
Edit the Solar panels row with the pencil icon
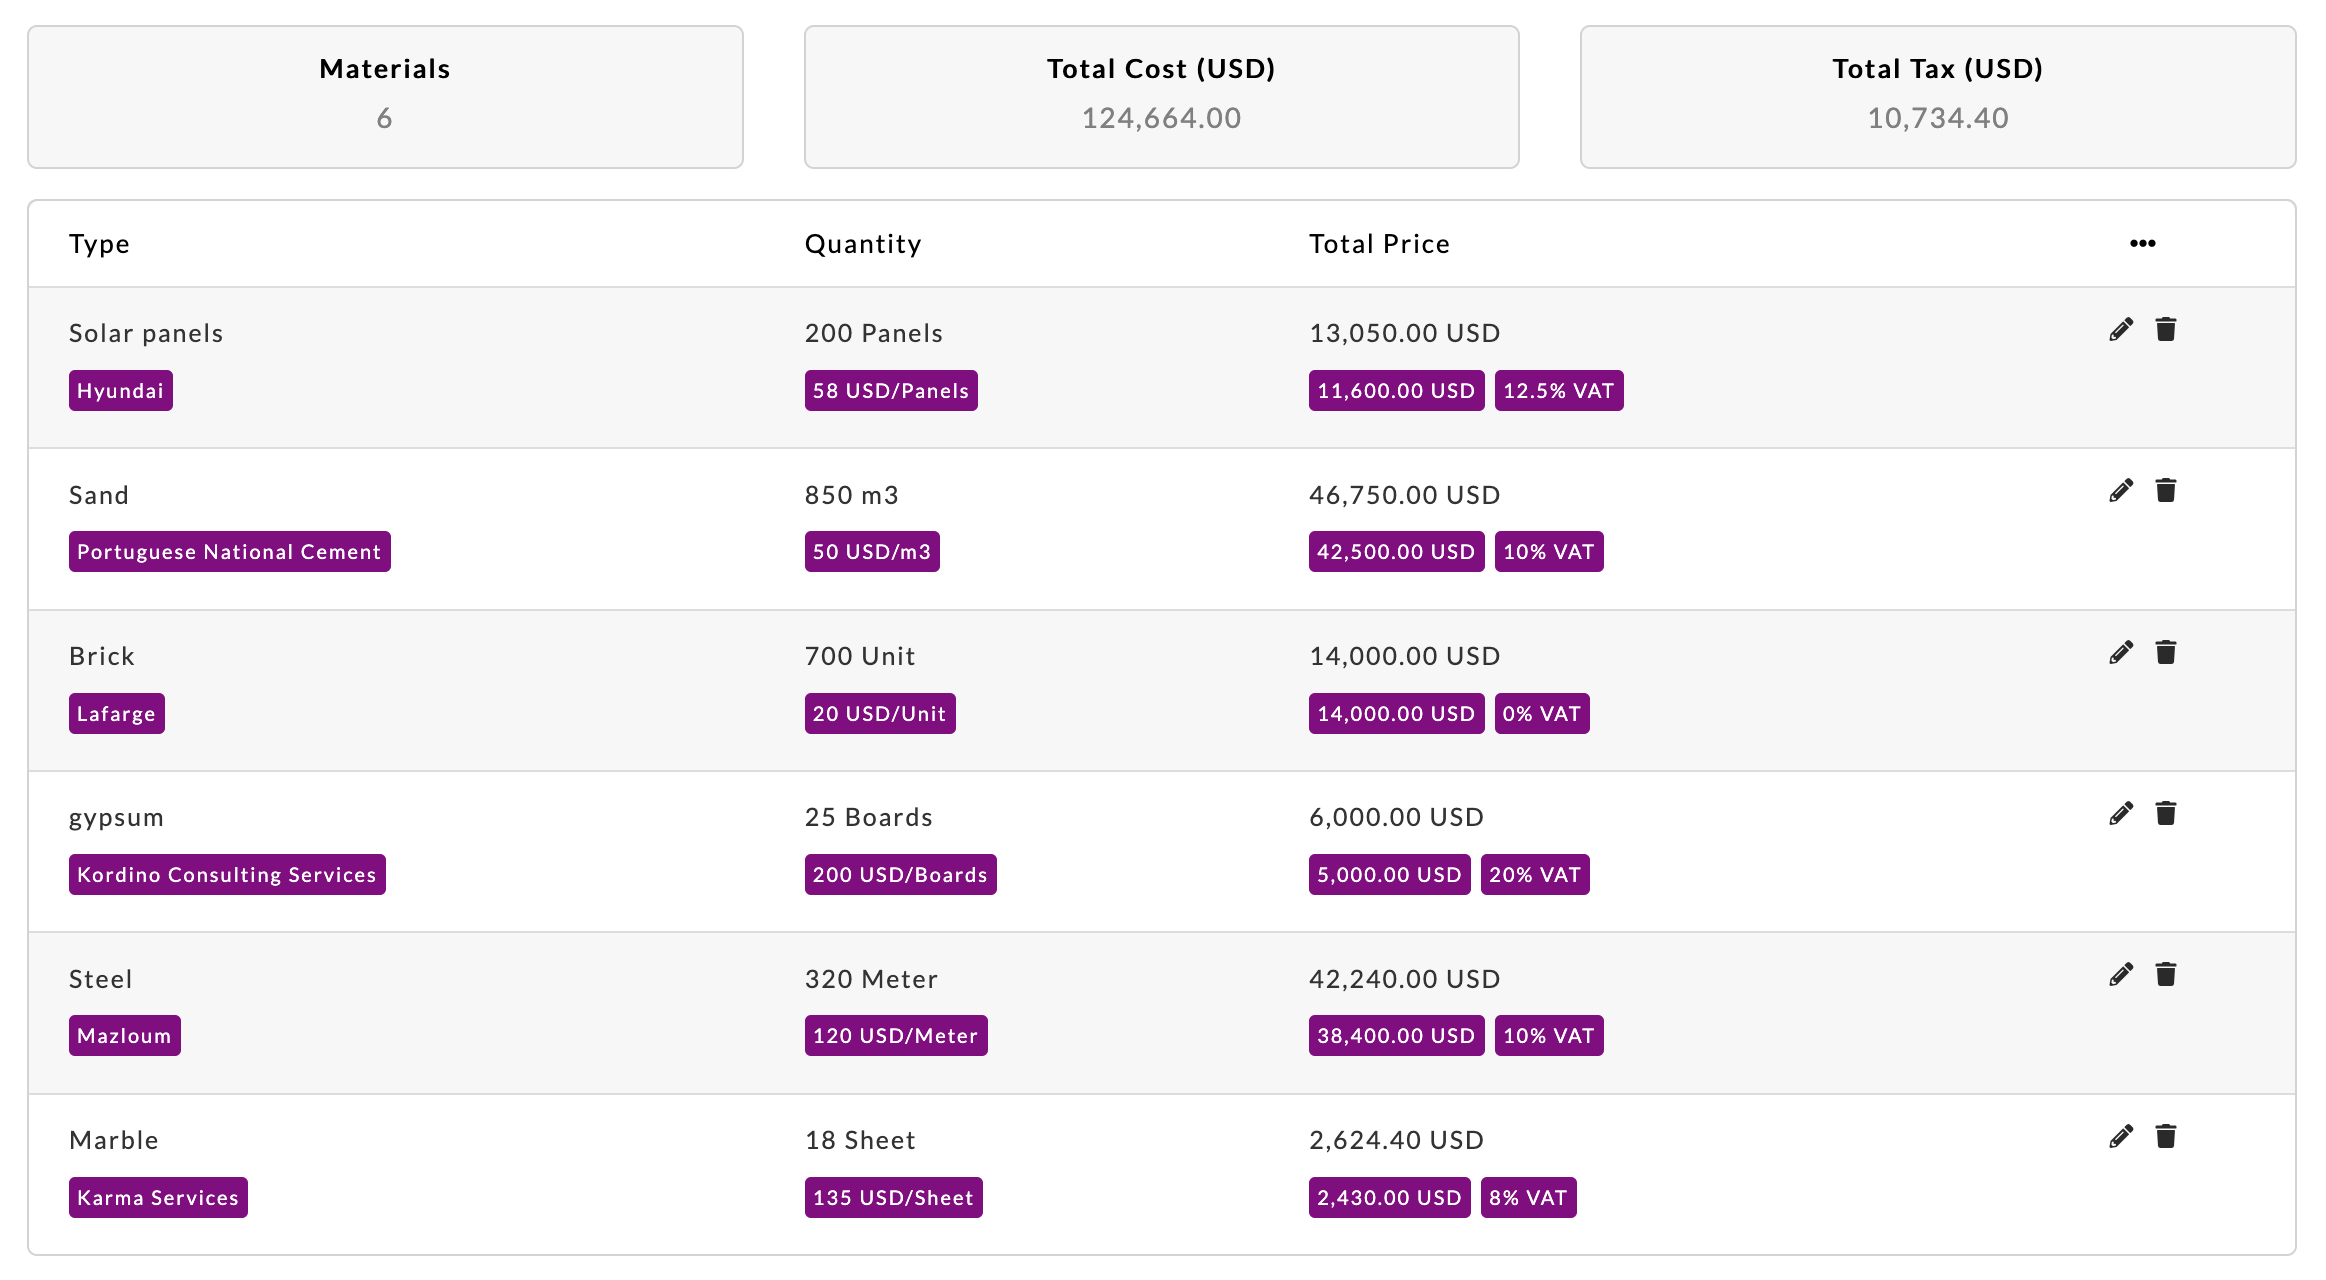pos(2120,330)
